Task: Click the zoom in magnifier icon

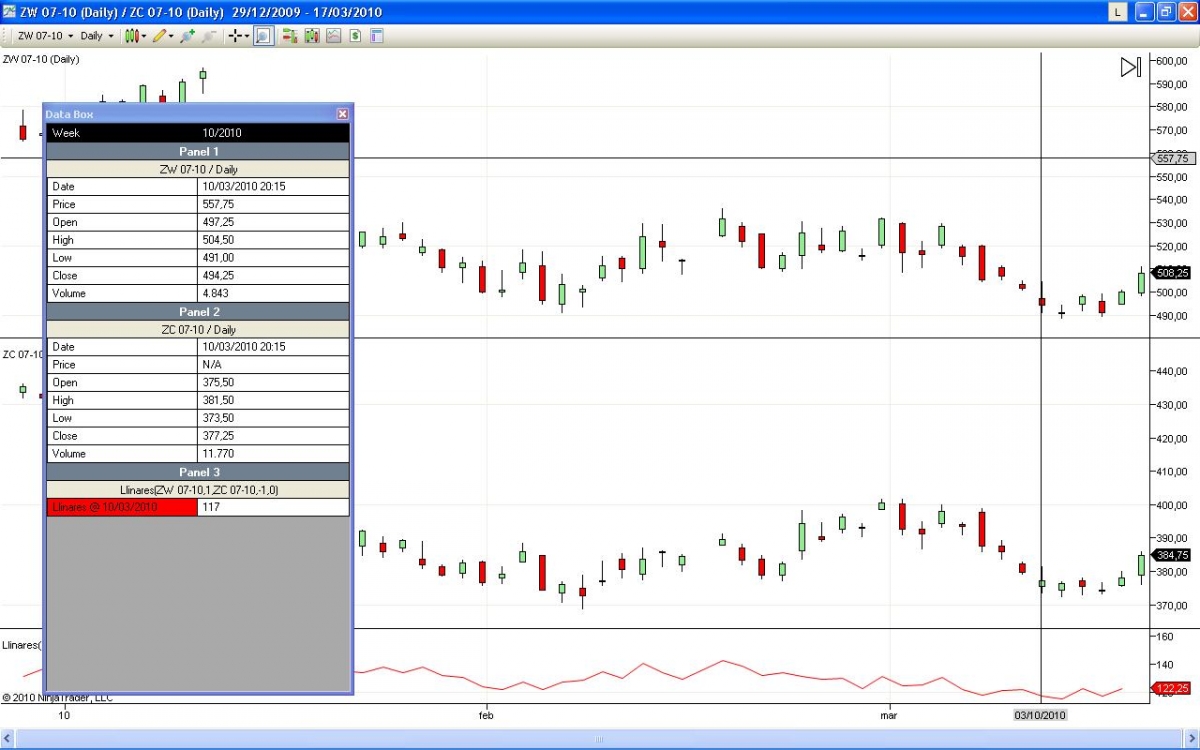Action: (x=187, y=36)
